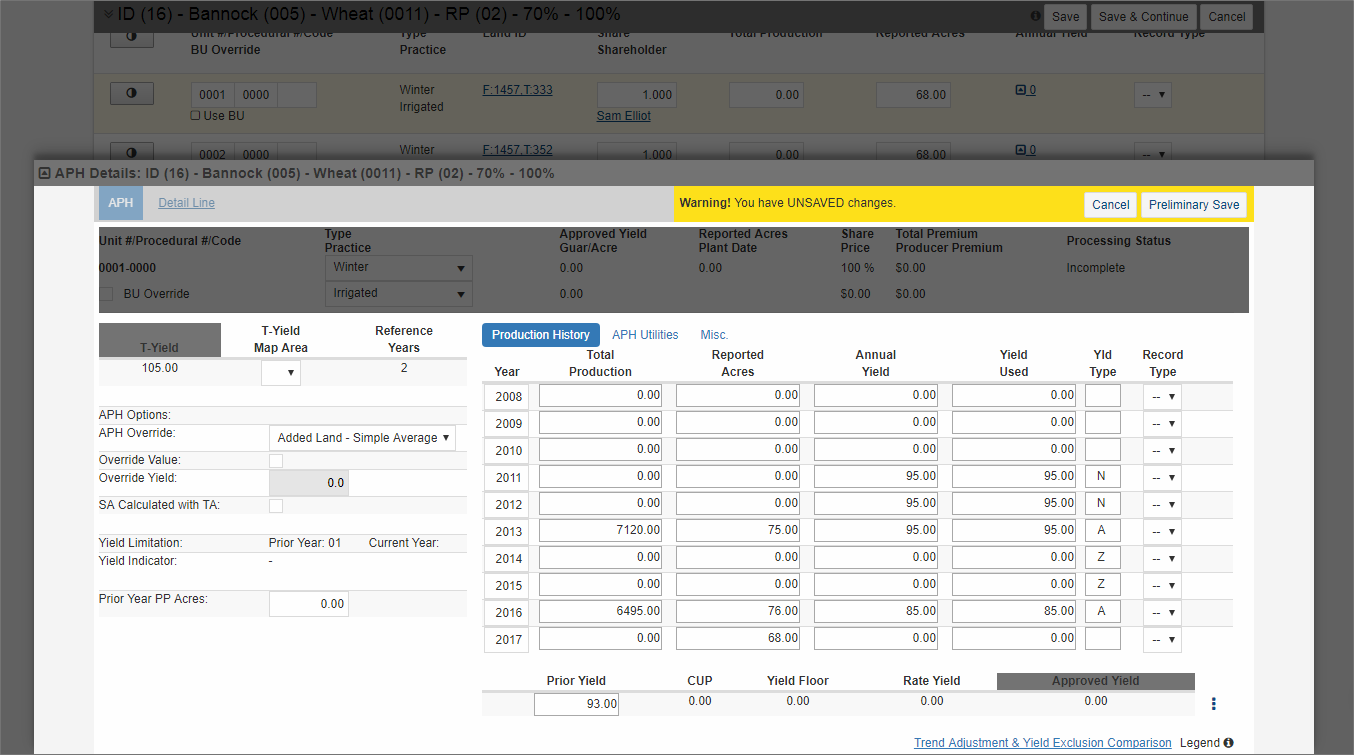Screen dimensions: 1354x755
Task: Open Record Type dropdown for year 2011
Action: tap(1162, 478)
